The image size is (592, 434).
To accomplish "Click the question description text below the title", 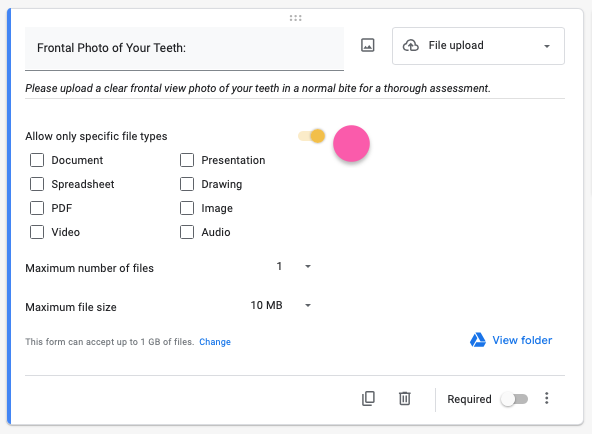I will pos(258,88).
